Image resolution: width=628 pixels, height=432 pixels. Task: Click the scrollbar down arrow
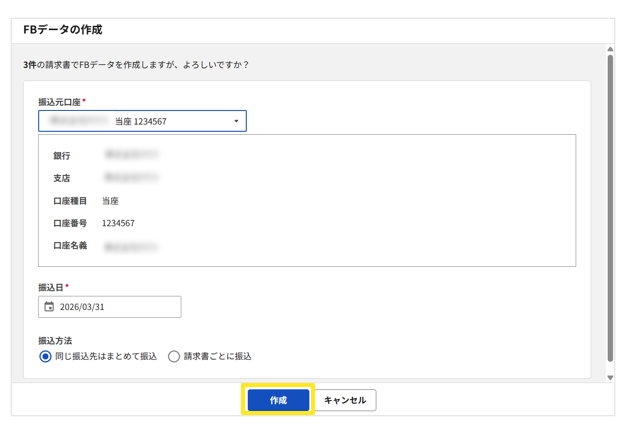610,378
